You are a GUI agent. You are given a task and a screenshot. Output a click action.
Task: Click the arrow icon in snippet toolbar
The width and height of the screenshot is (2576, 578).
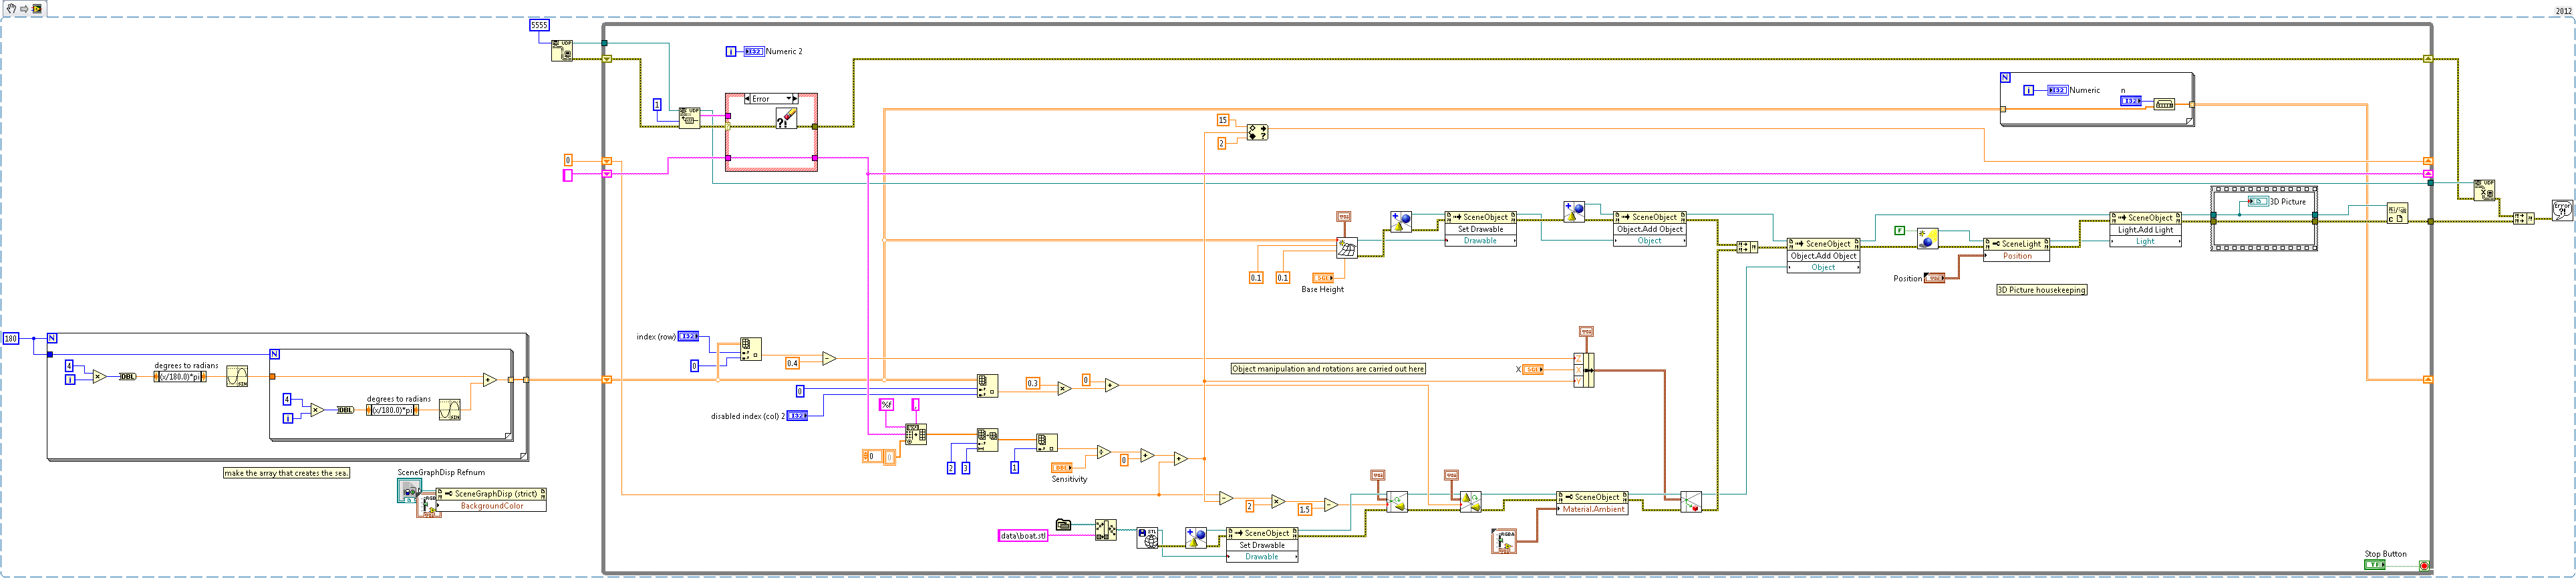(24, 8)
